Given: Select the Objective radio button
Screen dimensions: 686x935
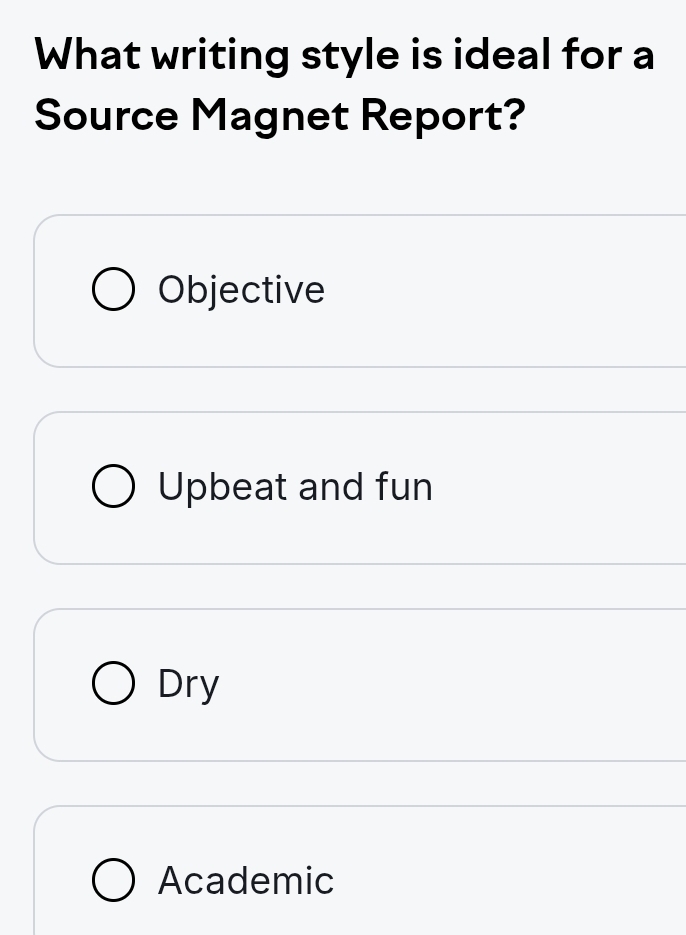Looking at the screenshot, I should pyautogui.click(x=114, y=291).
